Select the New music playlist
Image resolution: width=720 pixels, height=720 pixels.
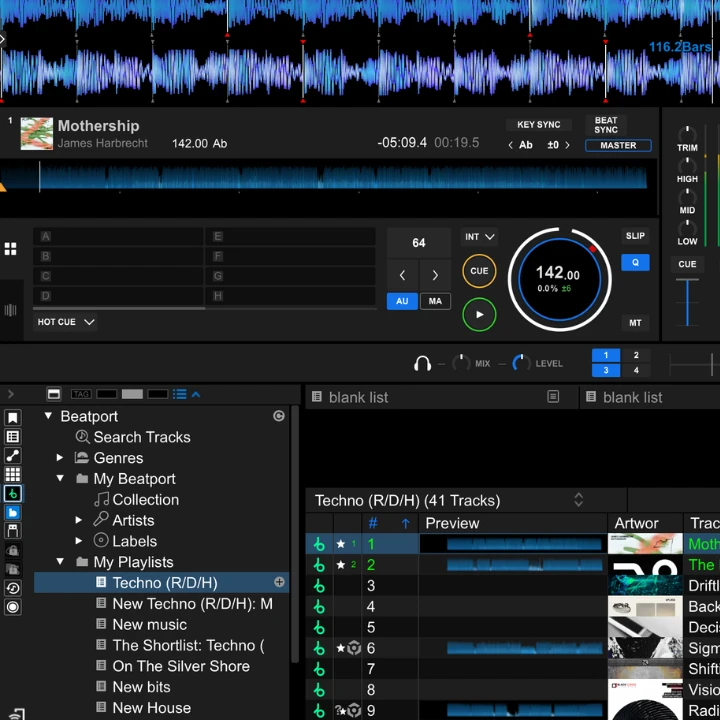point(149,624)
